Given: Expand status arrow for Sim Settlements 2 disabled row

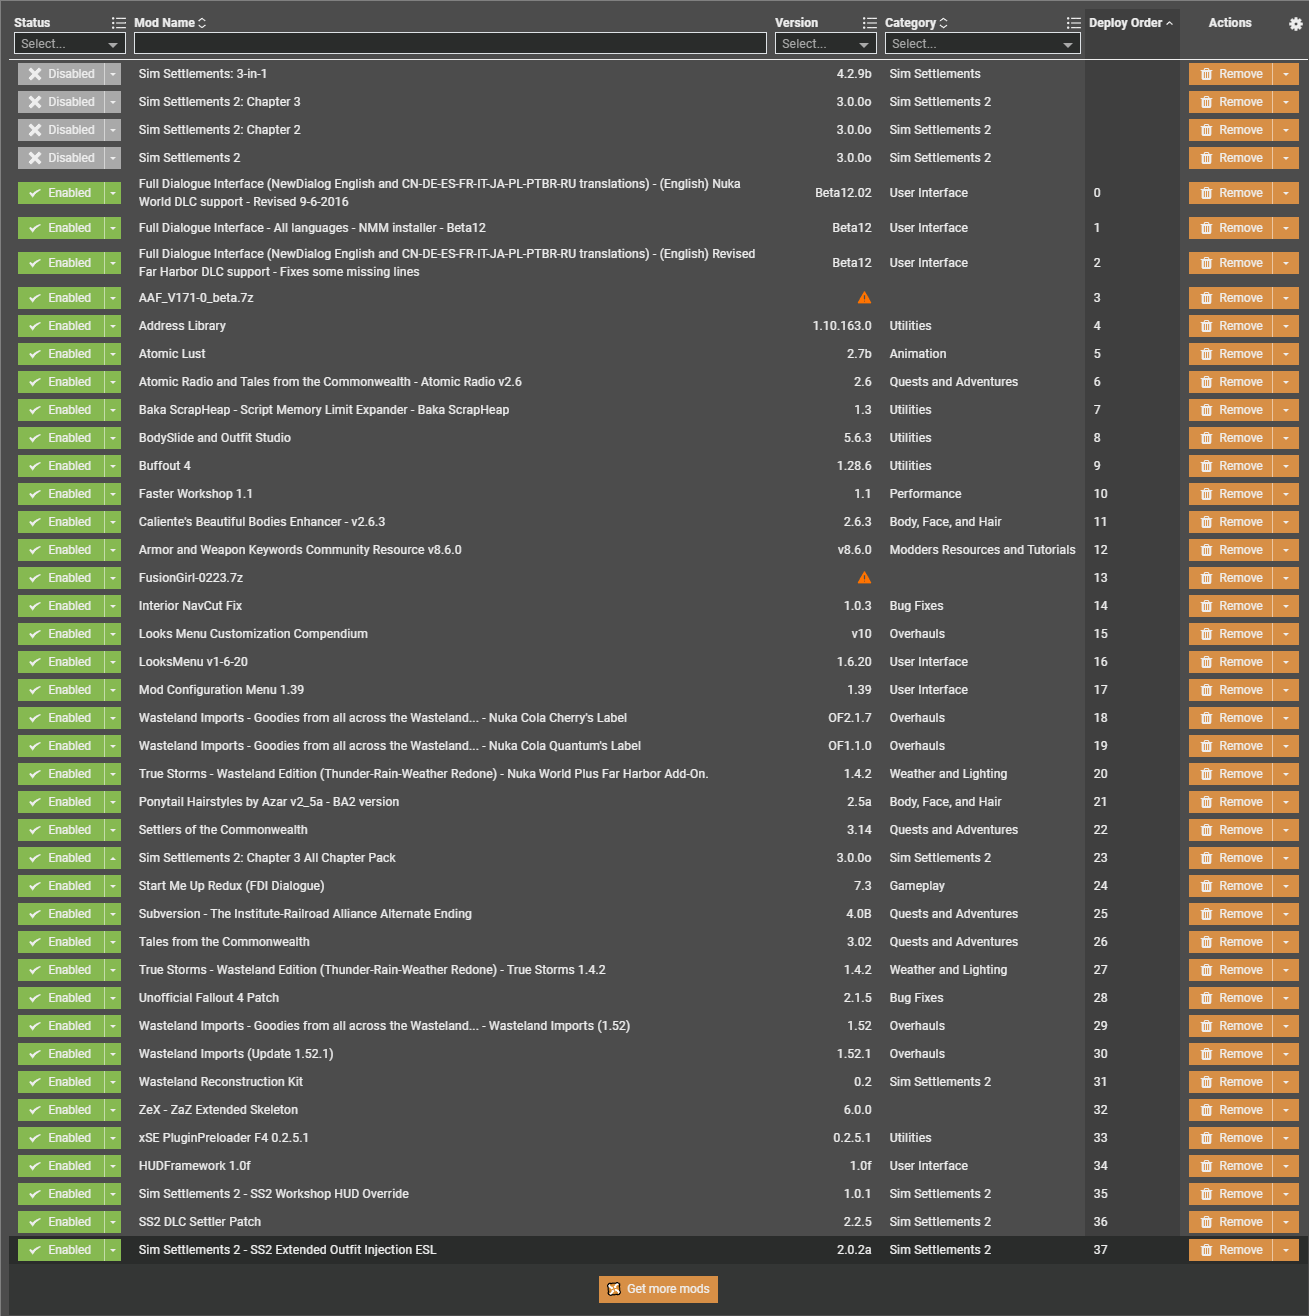Looking at the screenshot, I should pos(113,158).
